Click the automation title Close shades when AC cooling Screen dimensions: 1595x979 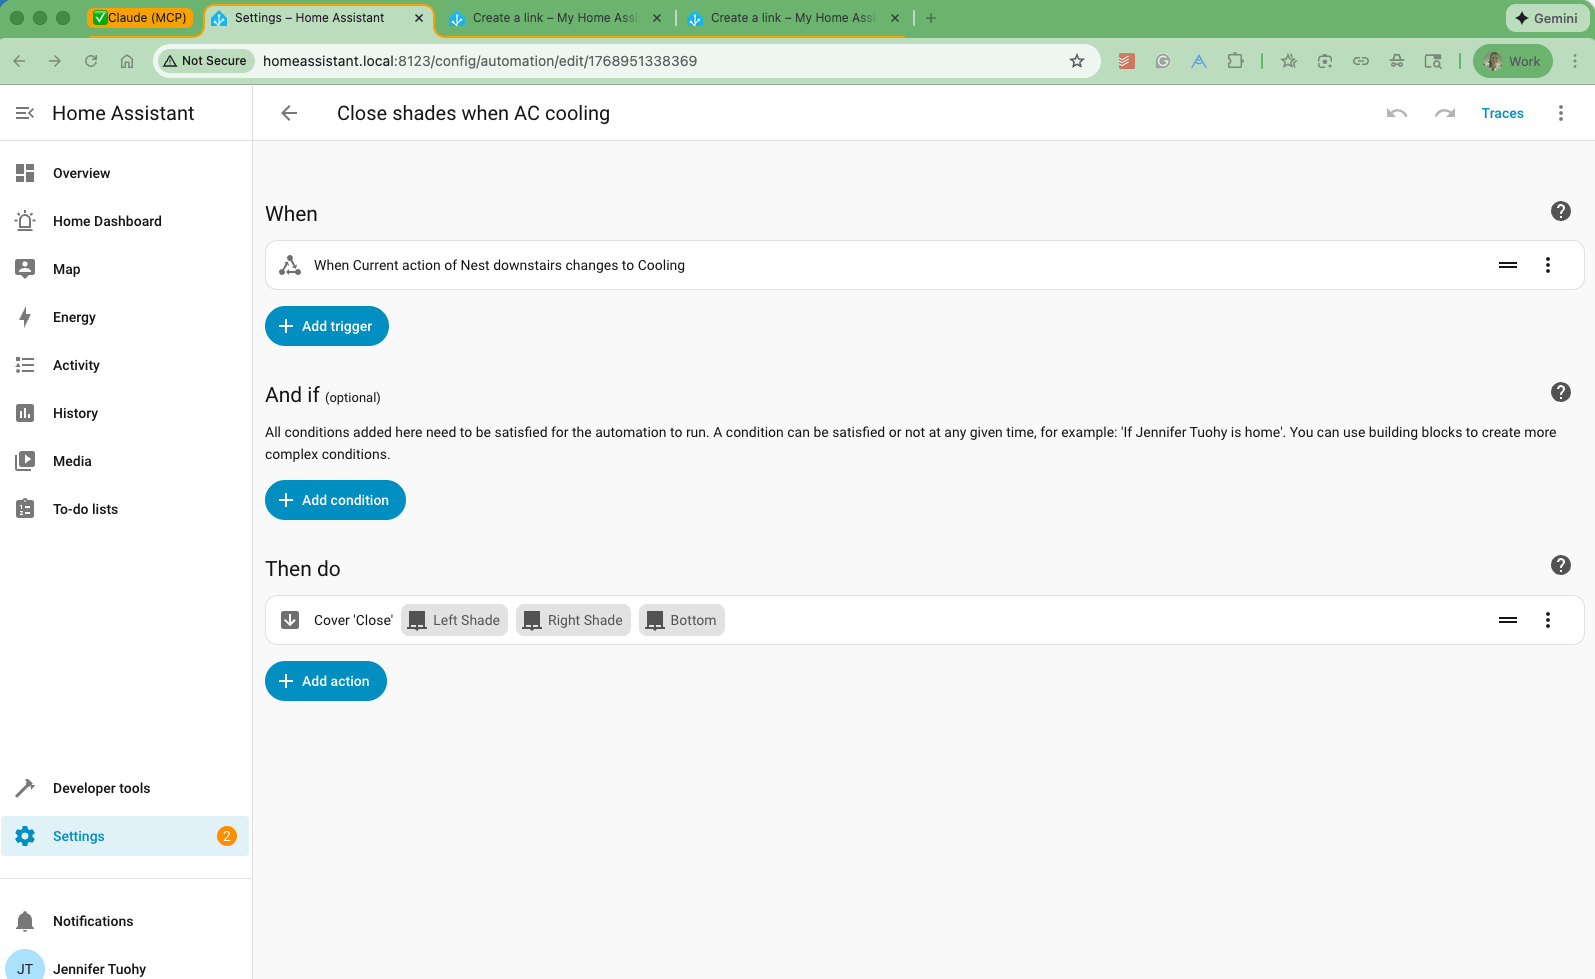click(x=473, y=113)
